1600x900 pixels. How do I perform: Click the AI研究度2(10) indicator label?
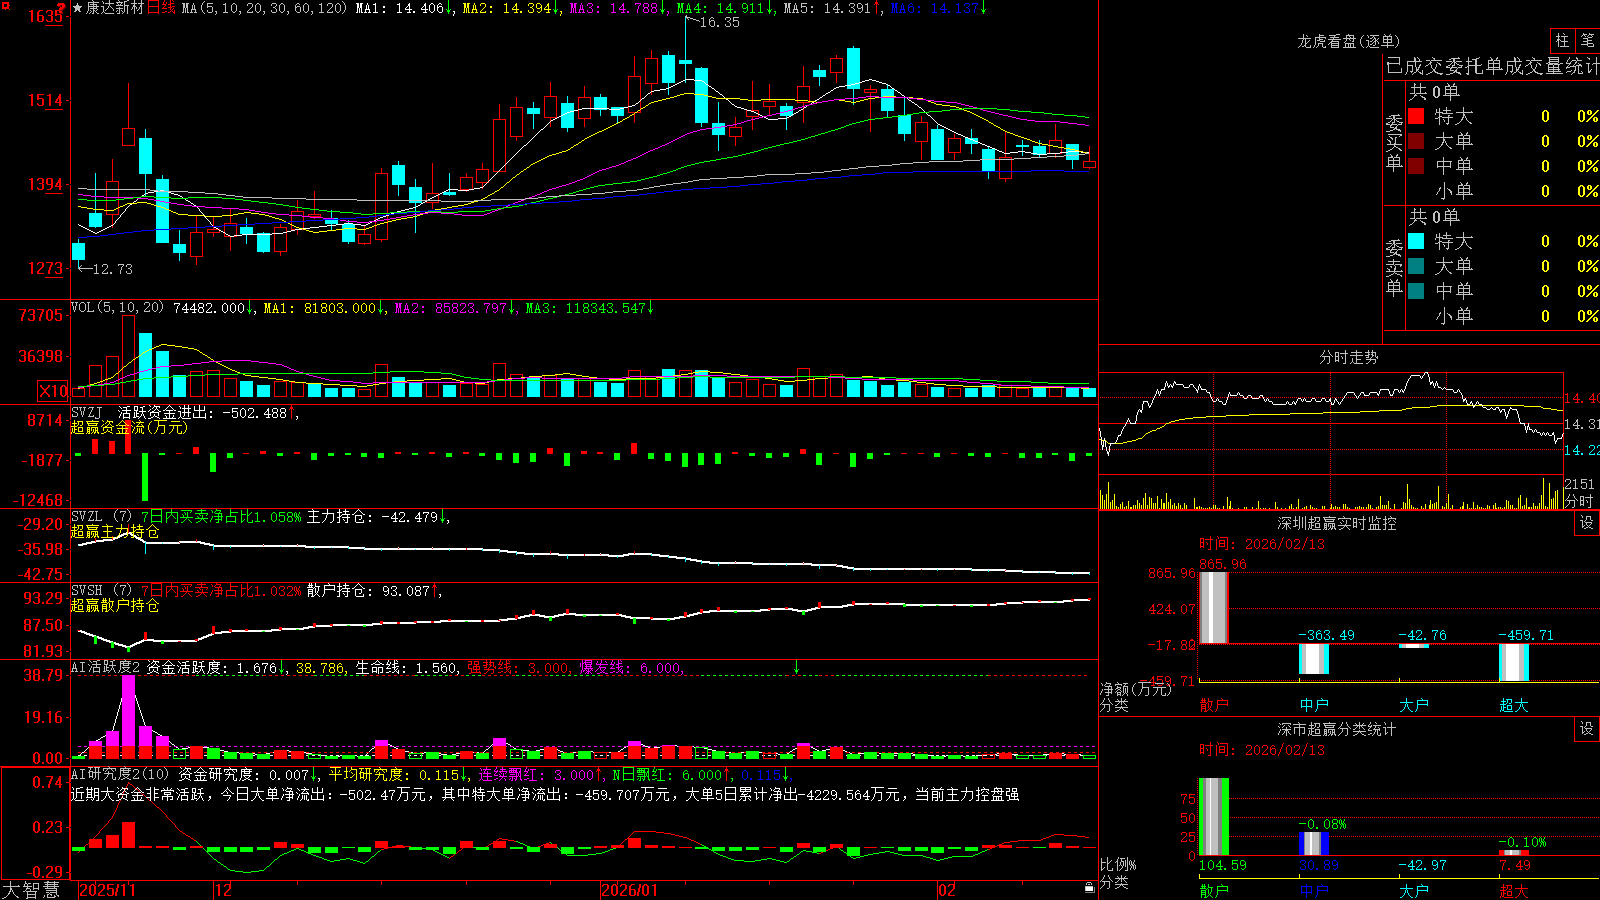[x=120, y=774]
